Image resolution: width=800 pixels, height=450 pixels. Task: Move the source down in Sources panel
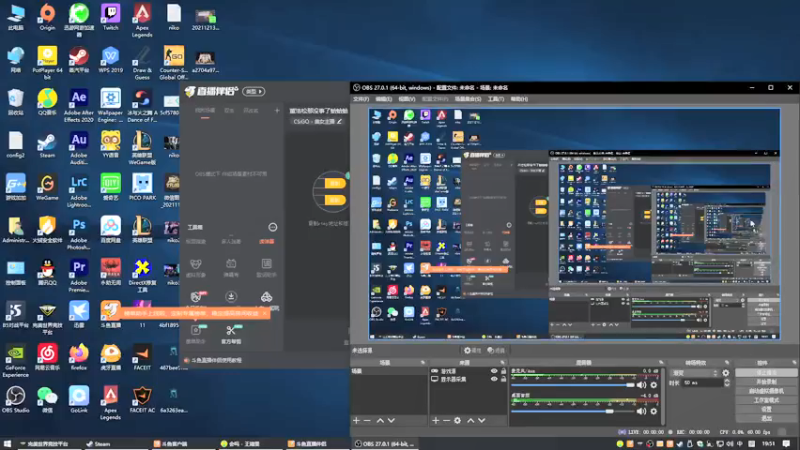click(x=482, y=420)
